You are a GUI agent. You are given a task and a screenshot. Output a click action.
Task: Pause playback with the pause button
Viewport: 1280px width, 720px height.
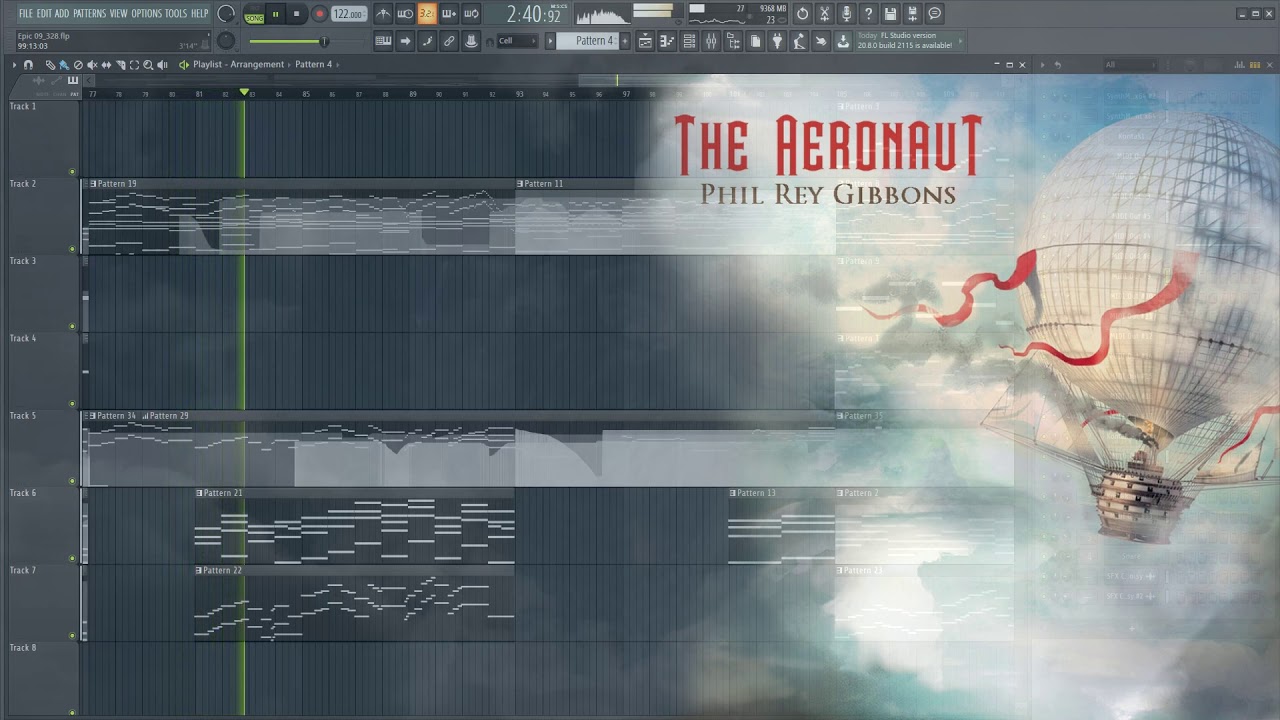pyautogui.click(x=275, y=14)
